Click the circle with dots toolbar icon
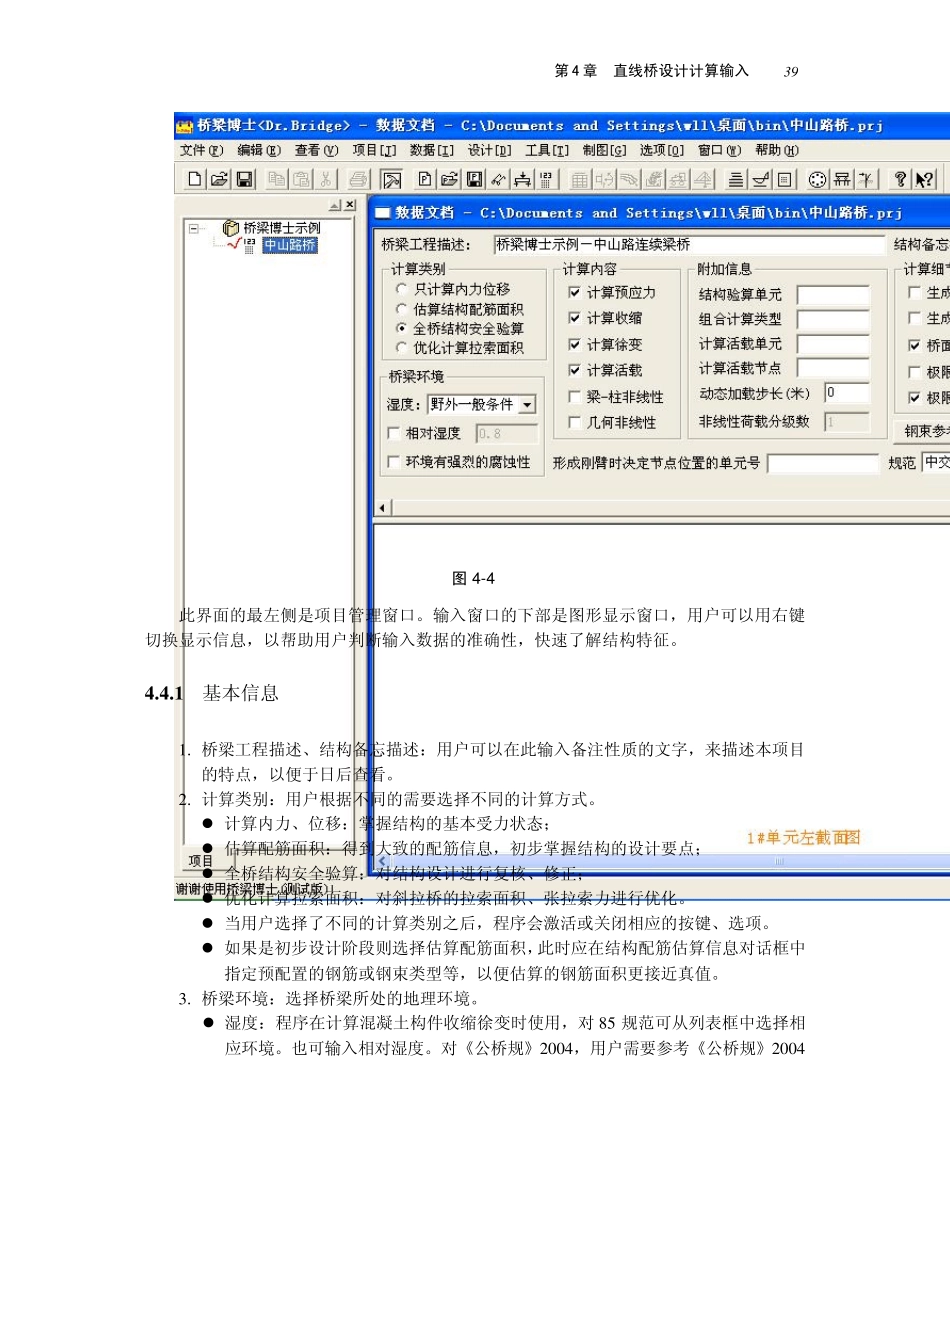This screenshot has height=1344, width=950. click(817, 180)
